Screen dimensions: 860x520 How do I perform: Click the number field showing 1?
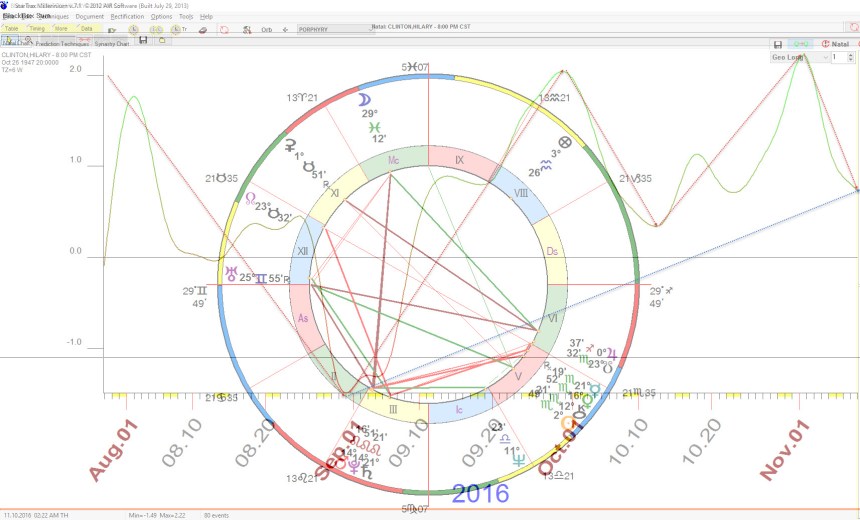click(839, 57)
